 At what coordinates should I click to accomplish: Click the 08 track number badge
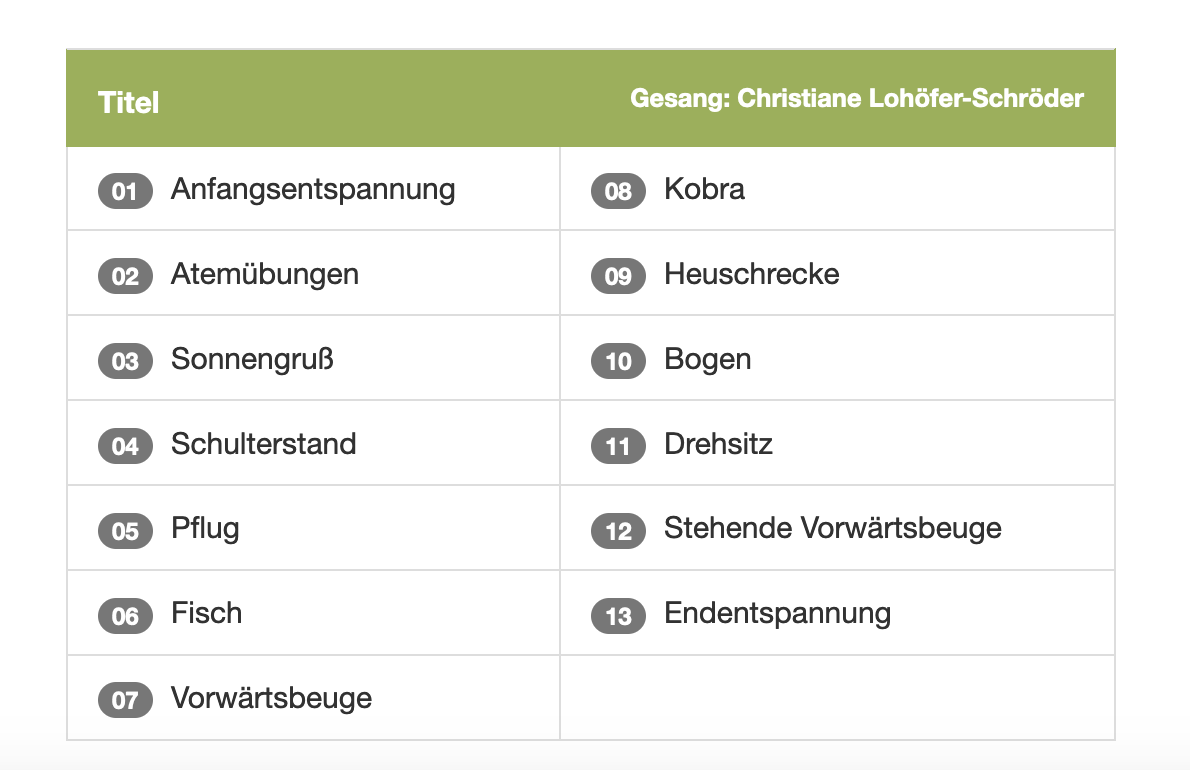pos(619,190)
